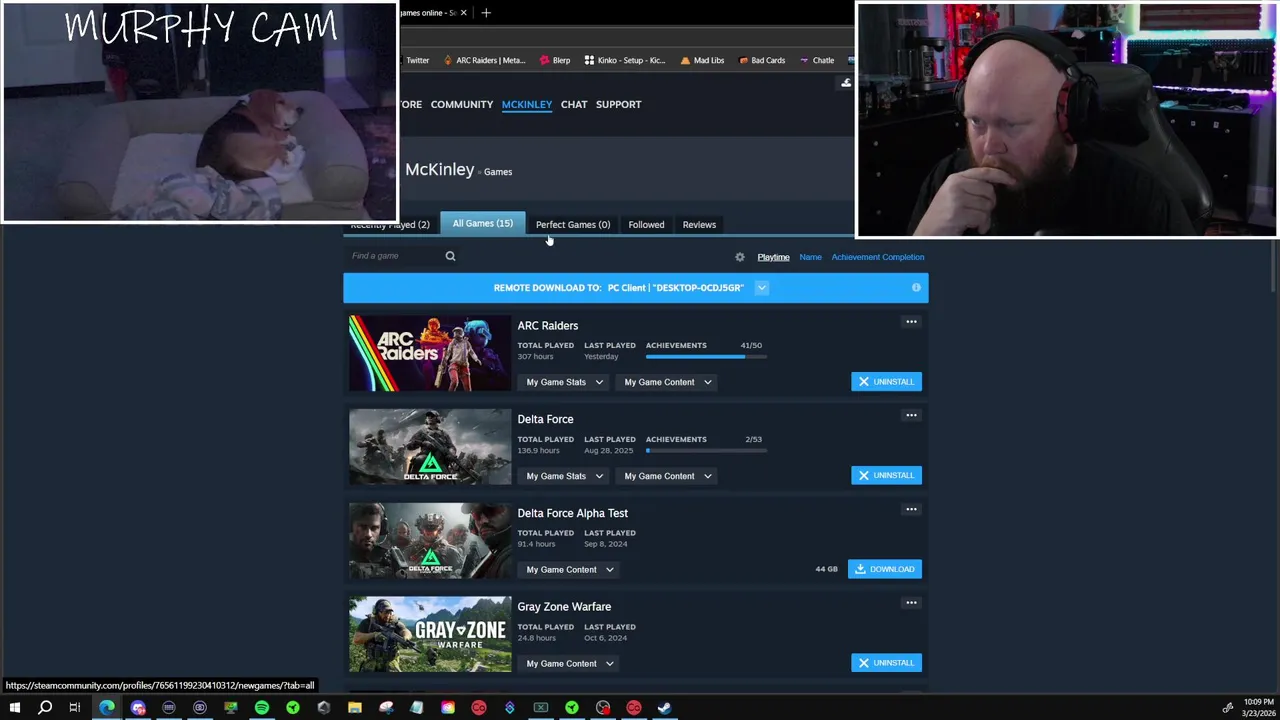Uninstall Delta Force

tap(886, 476)
